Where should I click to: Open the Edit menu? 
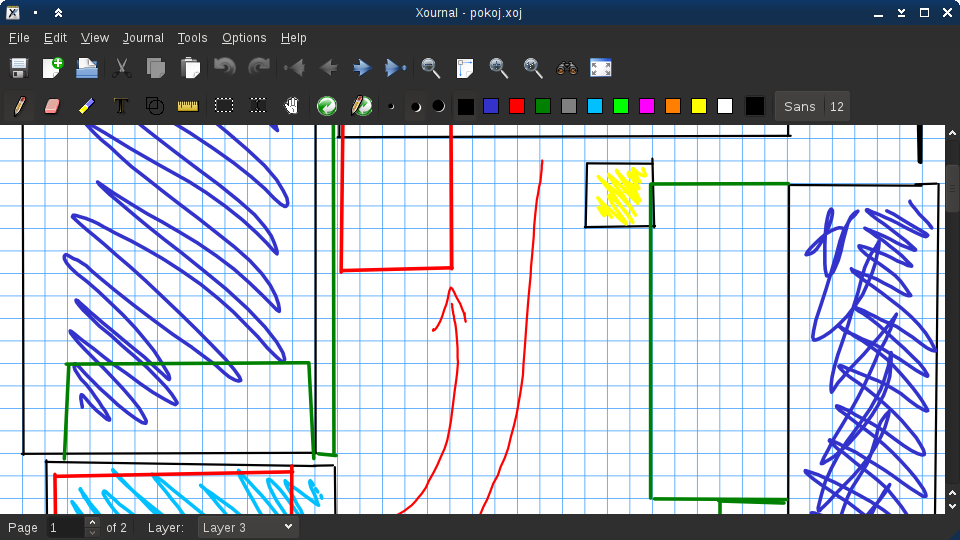tap(55, 38)
